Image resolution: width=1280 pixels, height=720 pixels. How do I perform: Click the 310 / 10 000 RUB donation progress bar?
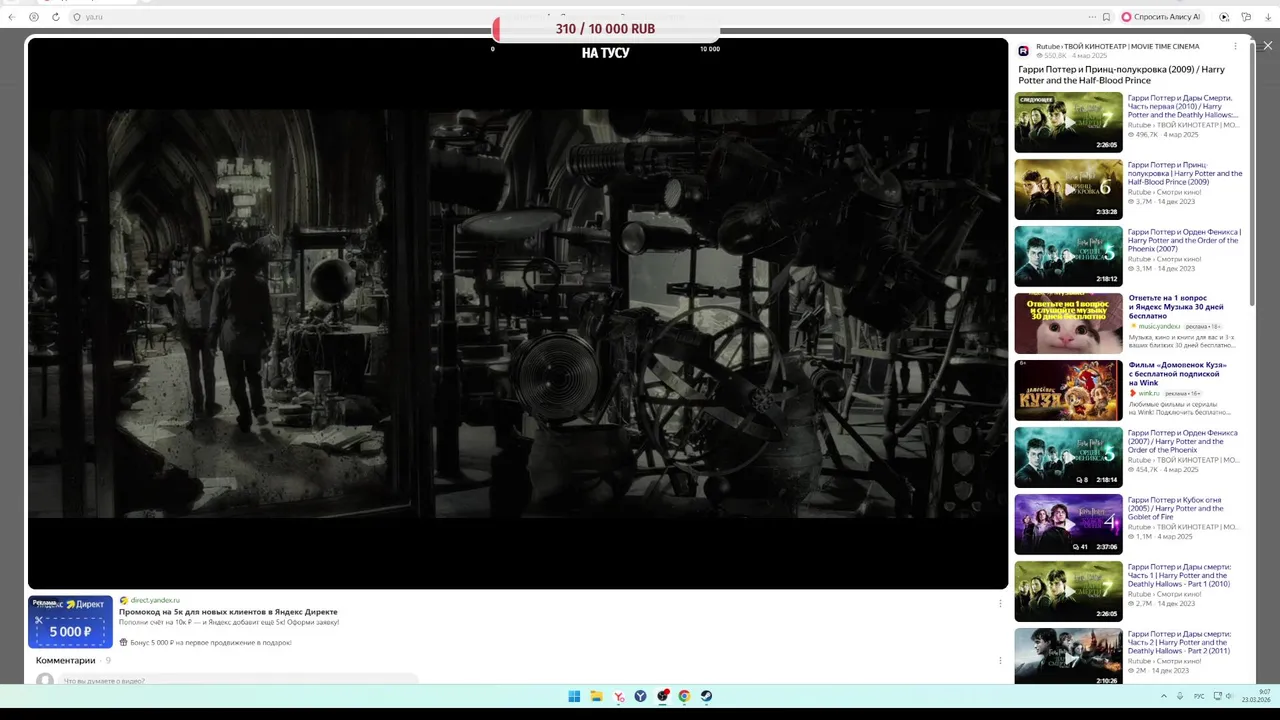coord(605,29)
